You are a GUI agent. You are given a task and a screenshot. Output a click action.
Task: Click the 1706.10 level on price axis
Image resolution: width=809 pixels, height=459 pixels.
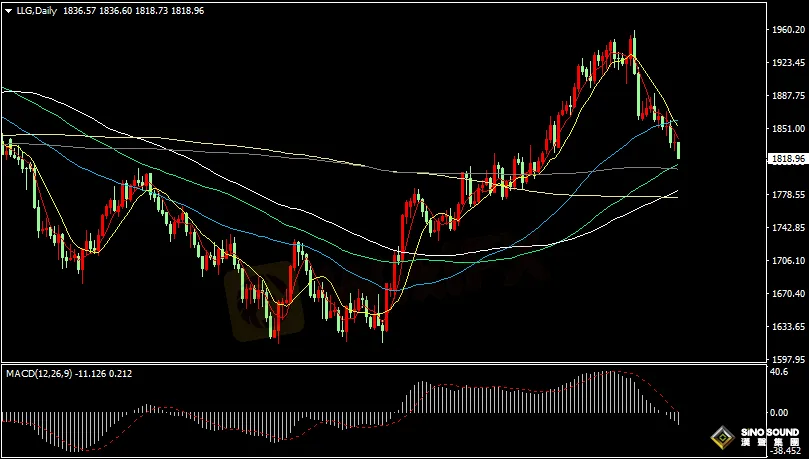[x=789, y=261]
